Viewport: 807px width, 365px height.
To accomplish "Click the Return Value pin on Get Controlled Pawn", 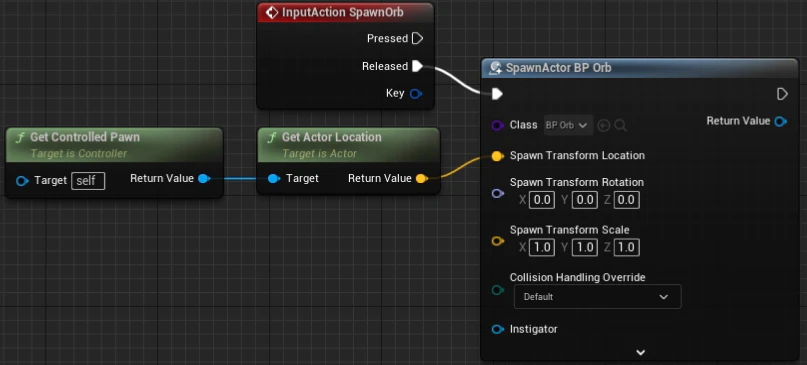I will coord(204,179).
